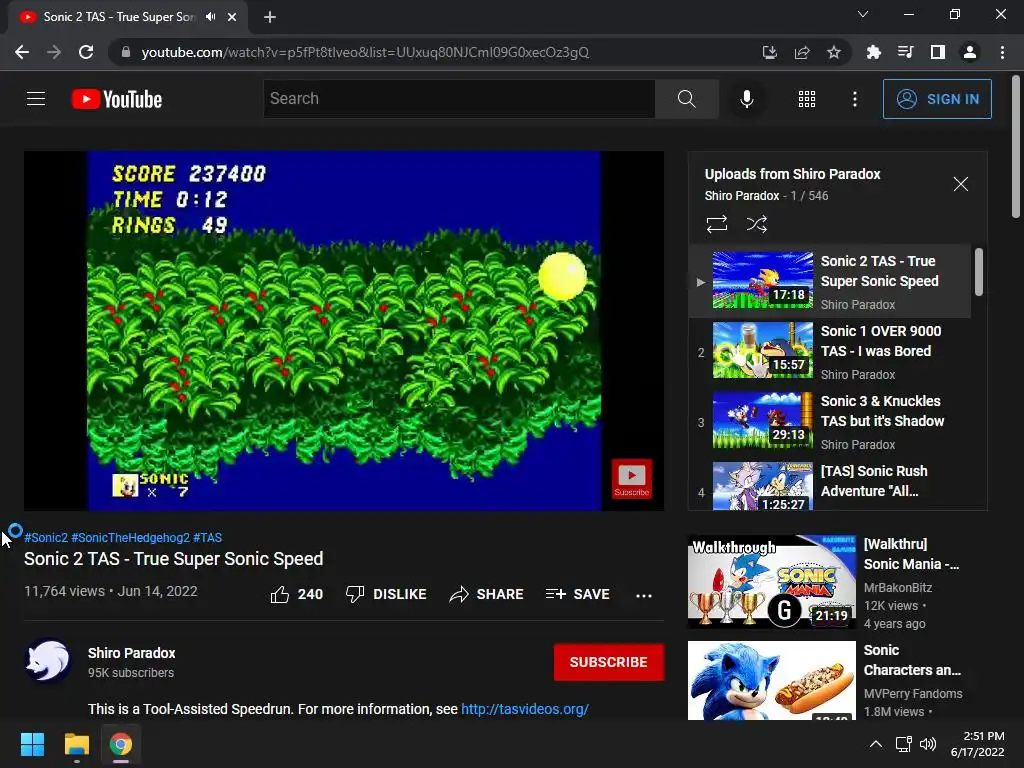
Task: Show hidden system tray icons
Action: coord(876,744)
